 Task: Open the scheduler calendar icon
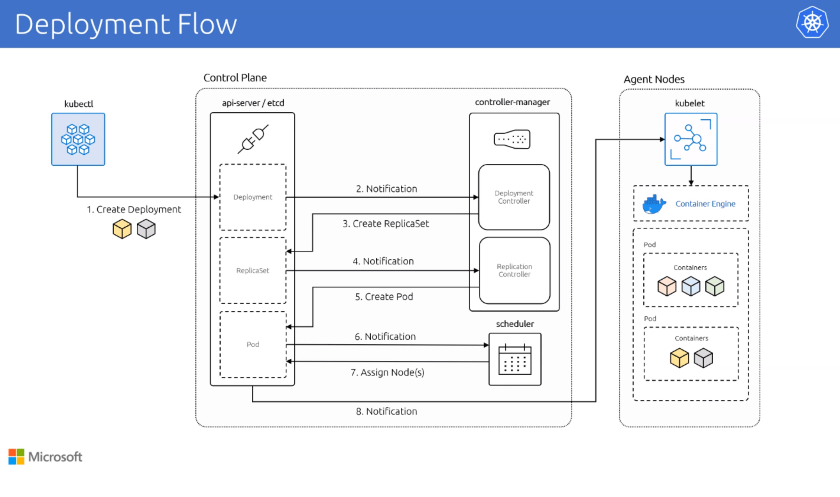(x=513, y=359)
